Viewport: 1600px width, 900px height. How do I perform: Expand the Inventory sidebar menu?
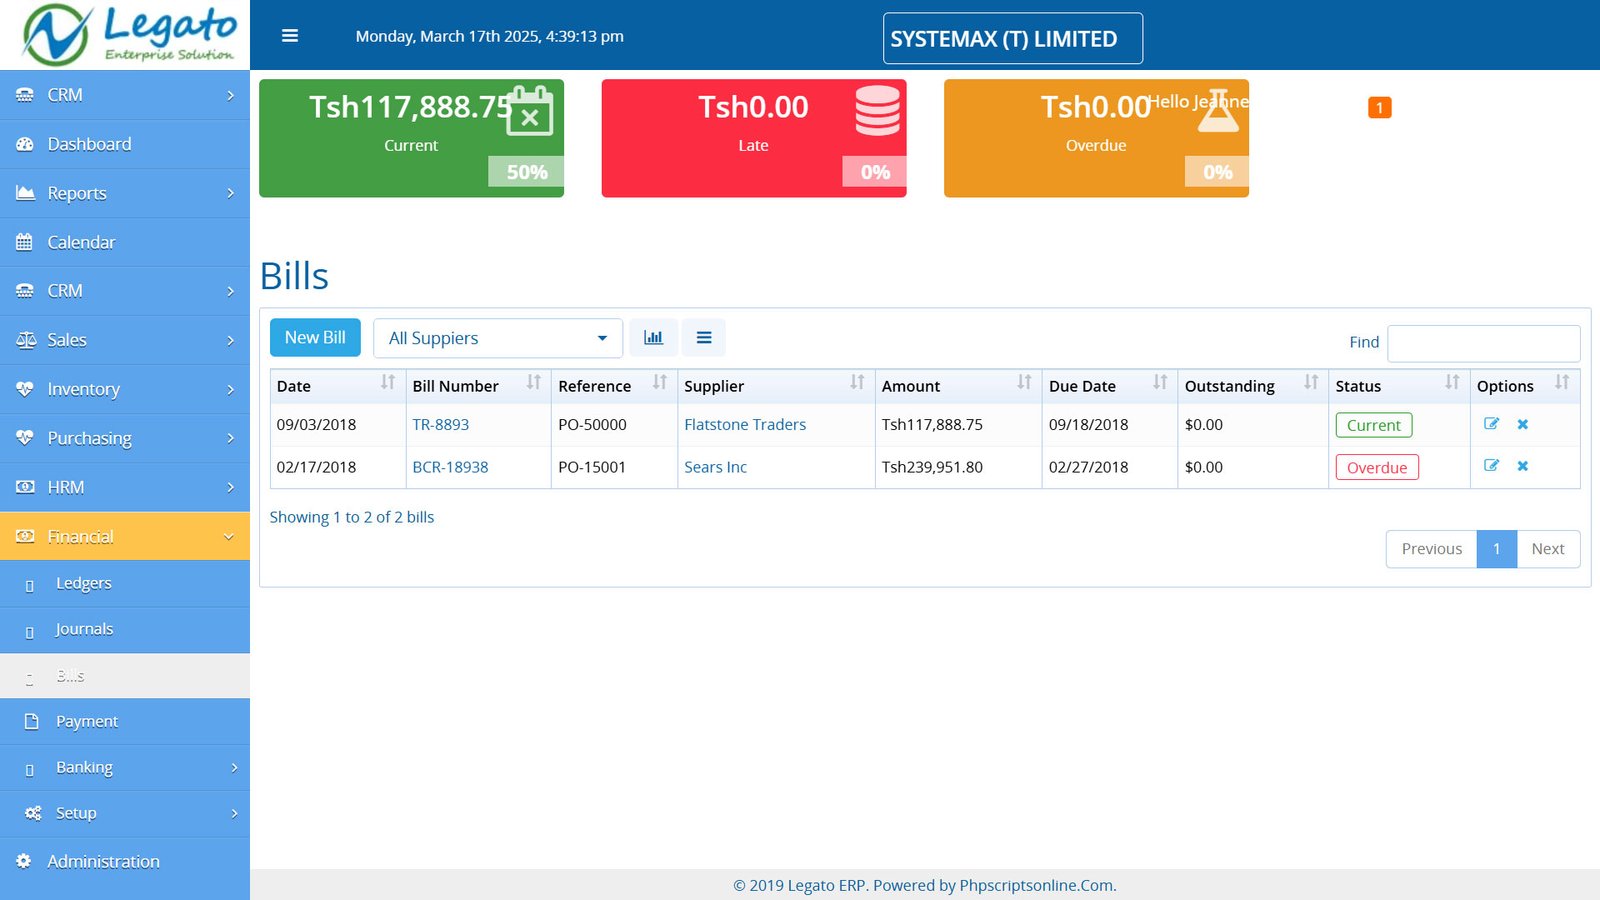tap(125, 389)
